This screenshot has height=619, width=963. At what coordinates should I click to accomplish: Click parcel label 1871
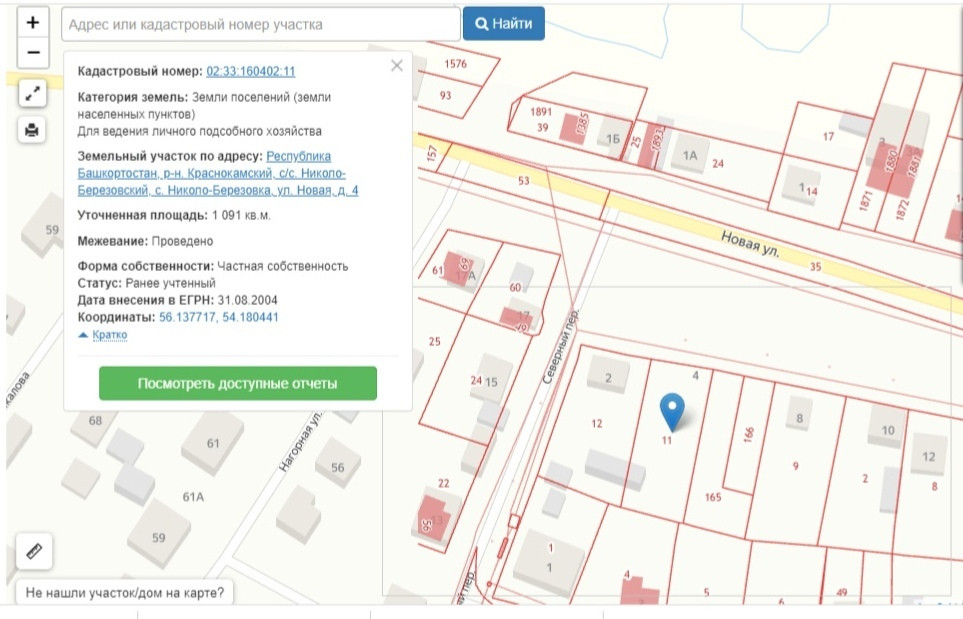[866, 200]
